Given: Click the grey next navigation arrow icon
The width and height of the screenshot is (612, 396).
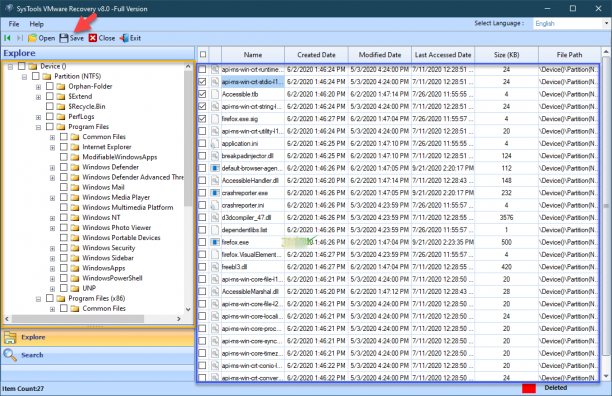Looking at the screenshot, I should [x=20, y=38].
